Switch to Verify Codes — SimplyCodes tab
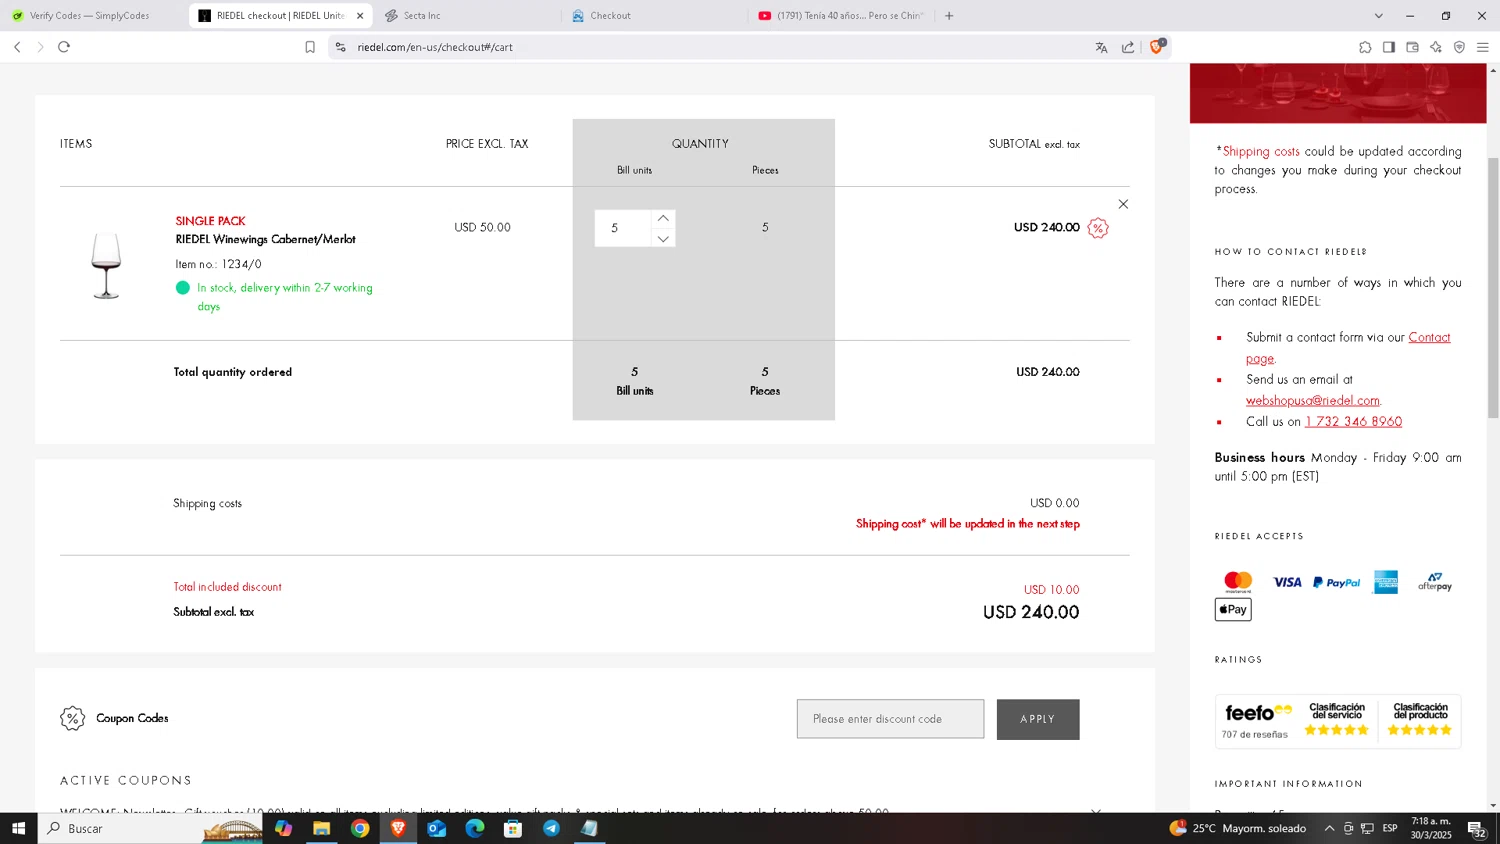 coord(91,16)
